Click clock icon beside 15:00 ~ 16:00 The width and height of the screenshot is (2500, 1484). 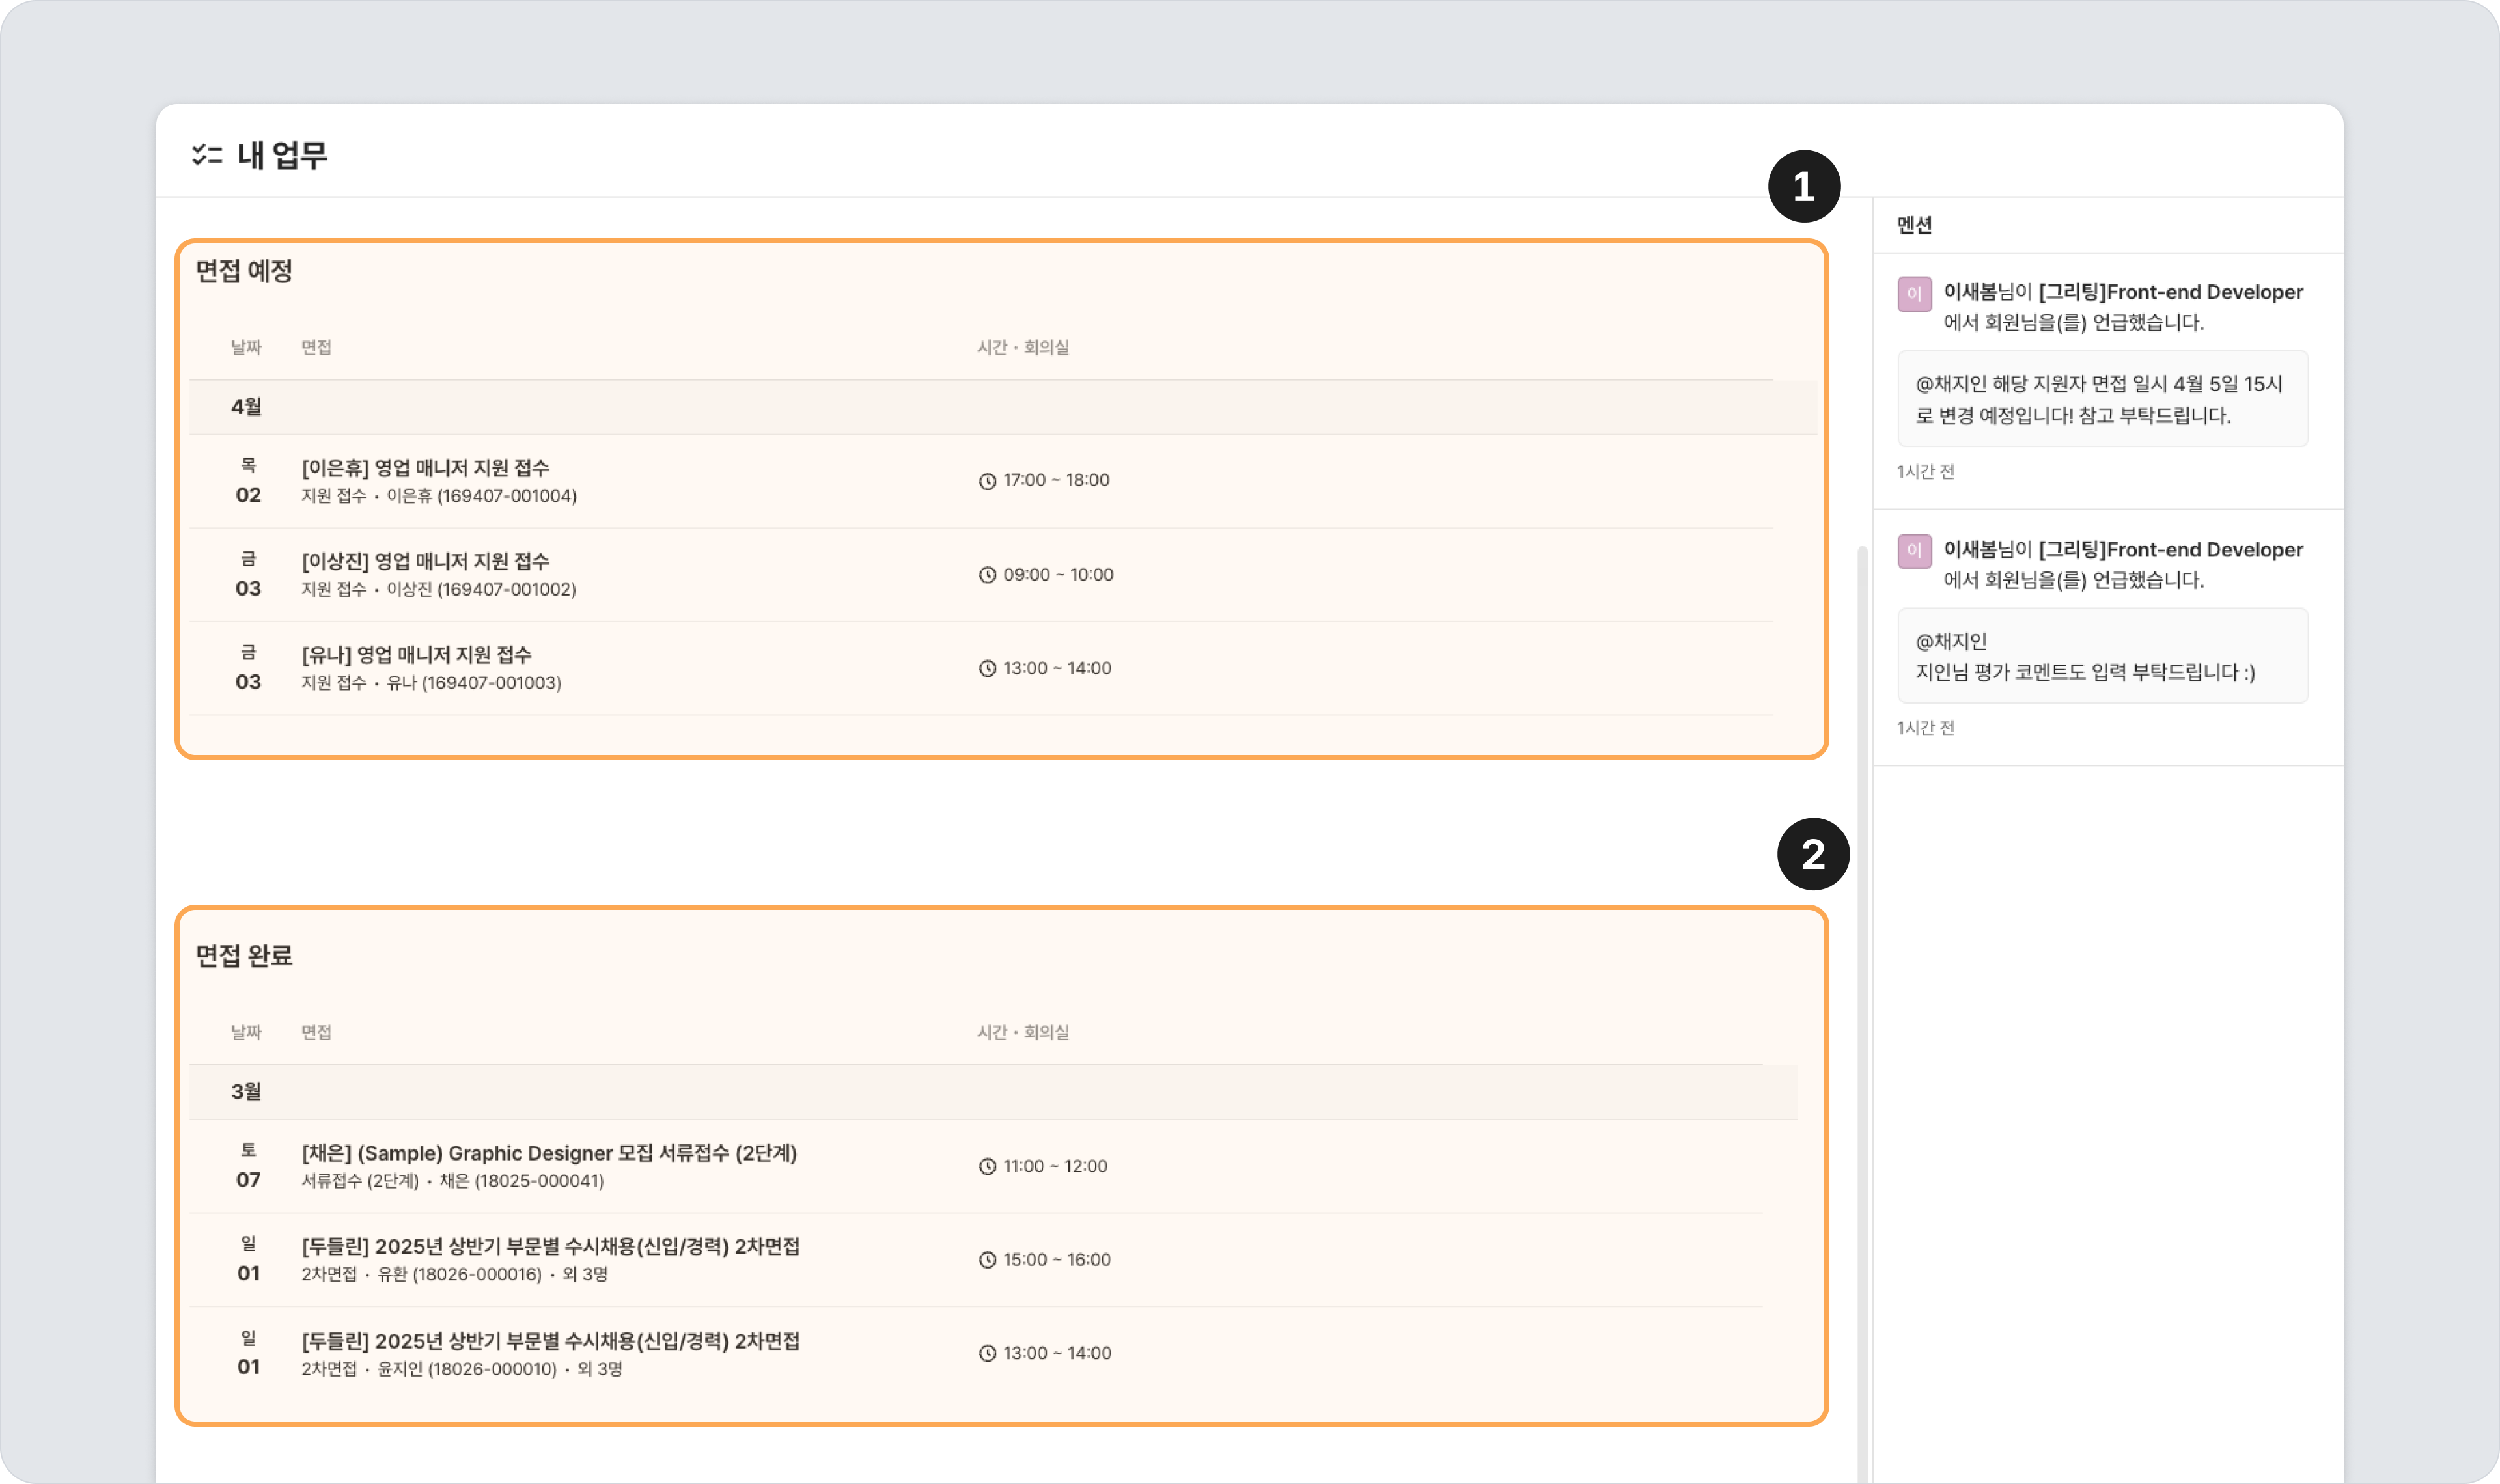coord(987,1260)
